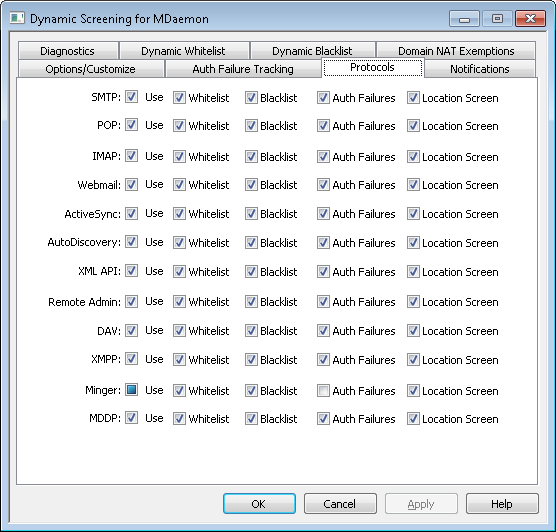556x532 pixels.
Task: Toggle AutoDiscovery Use checkbox
Action: 132,242
